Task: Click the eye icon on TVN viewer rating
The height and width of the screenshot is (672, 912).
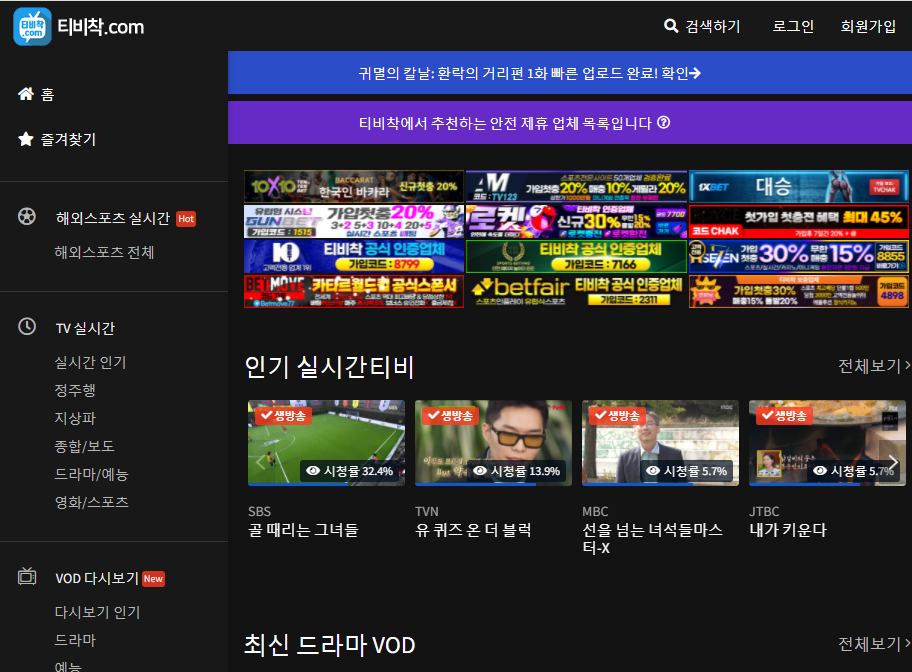Action: [480, 471]
